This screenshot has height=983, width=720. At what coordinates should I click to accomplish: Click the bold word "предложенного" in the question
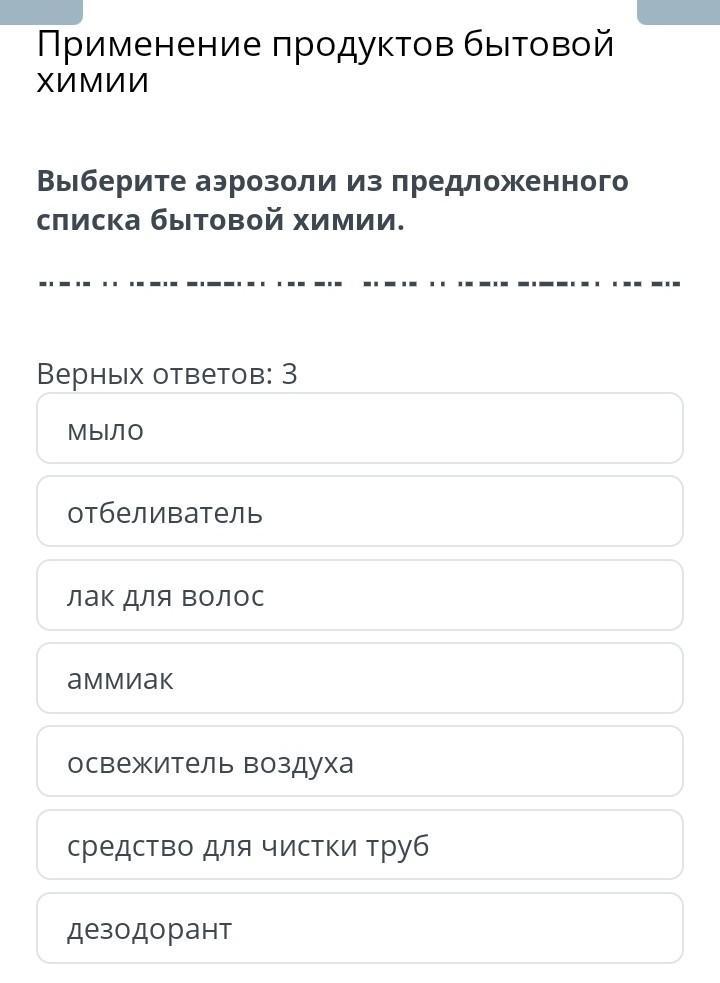(509, 182)
